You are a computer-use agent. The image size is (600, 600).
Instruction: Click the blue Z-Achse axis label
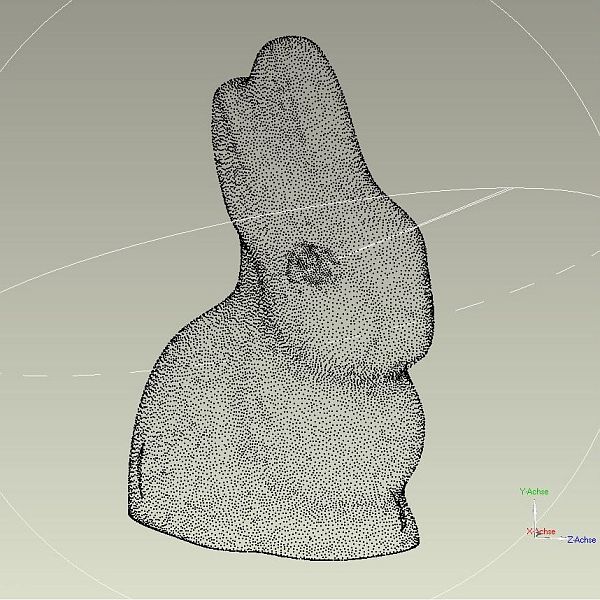(581, 540)
